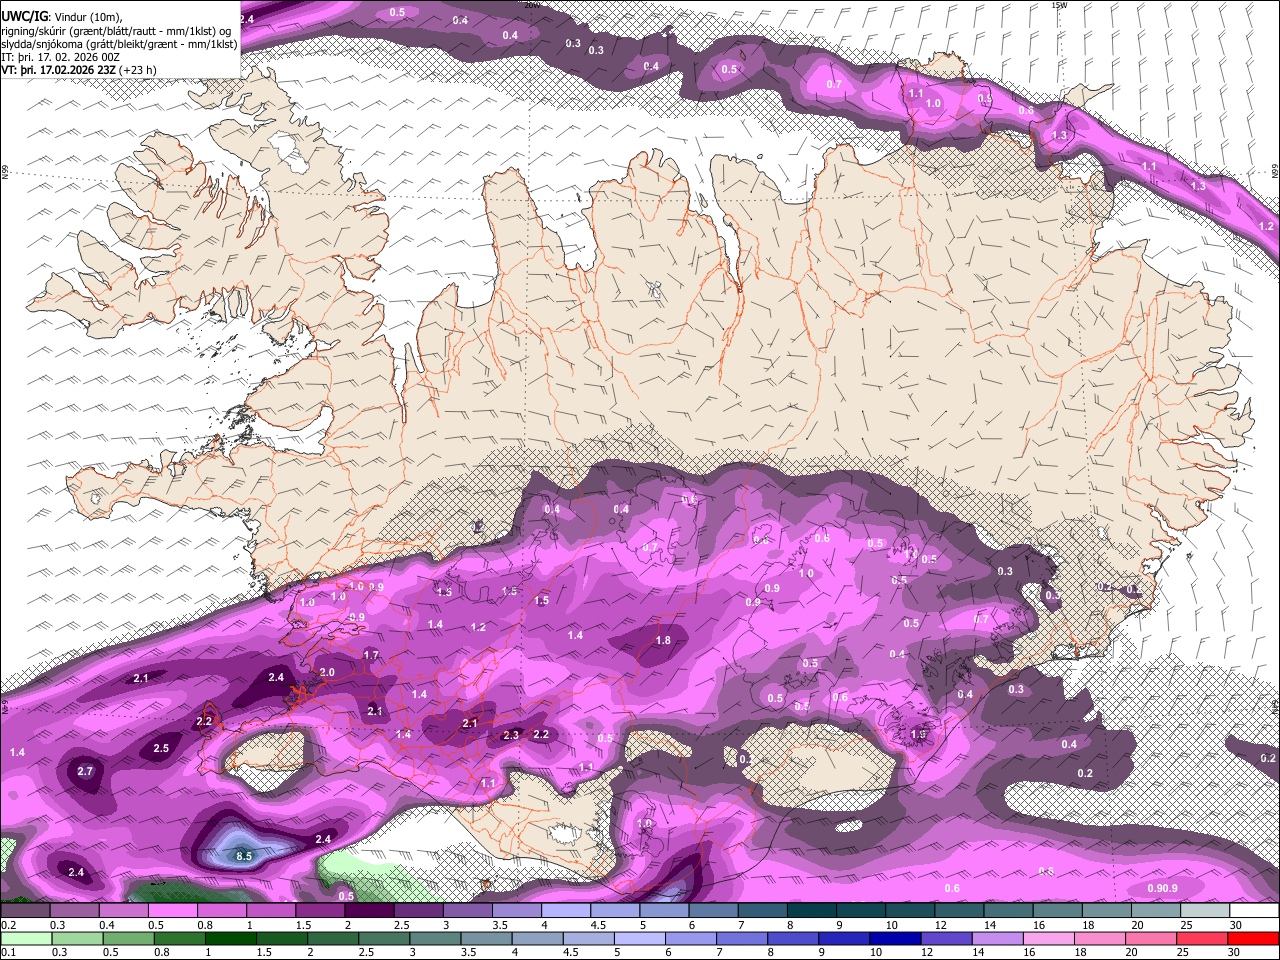Click the 0.4 label in the top legend row

(x=107, y=925)
